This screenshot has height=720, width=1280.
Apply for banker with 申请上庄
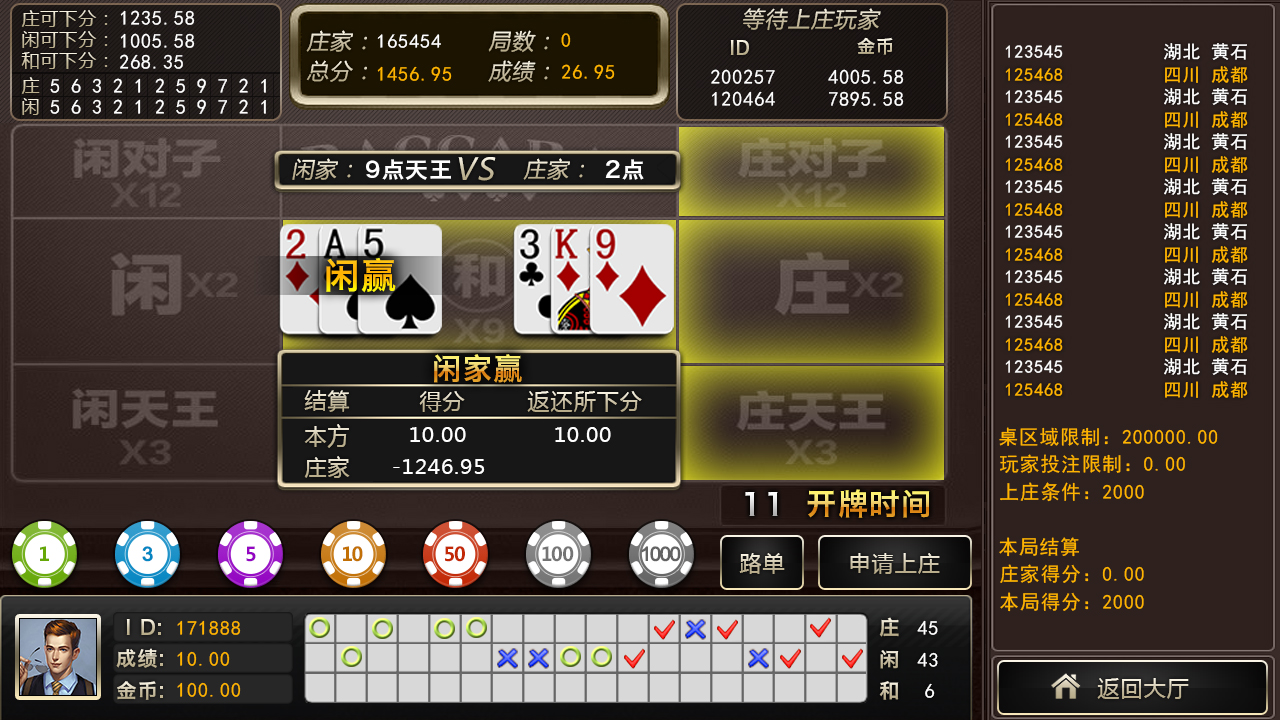click(x=895, y=563)
